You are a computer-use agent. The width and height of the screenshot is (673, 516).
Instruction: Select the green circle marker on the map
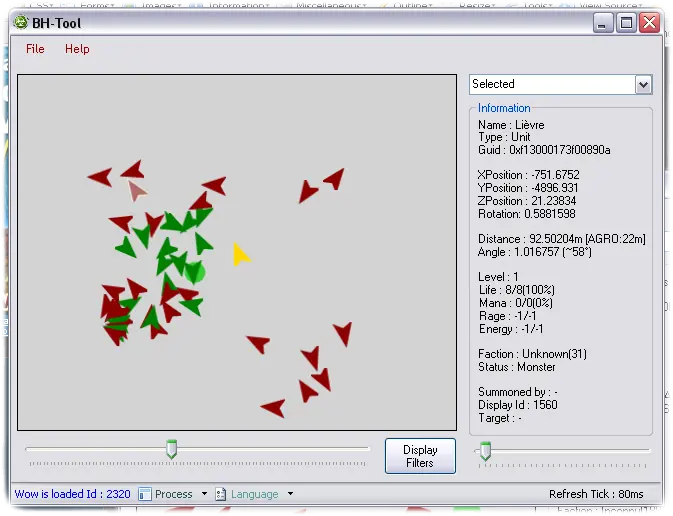195,272
